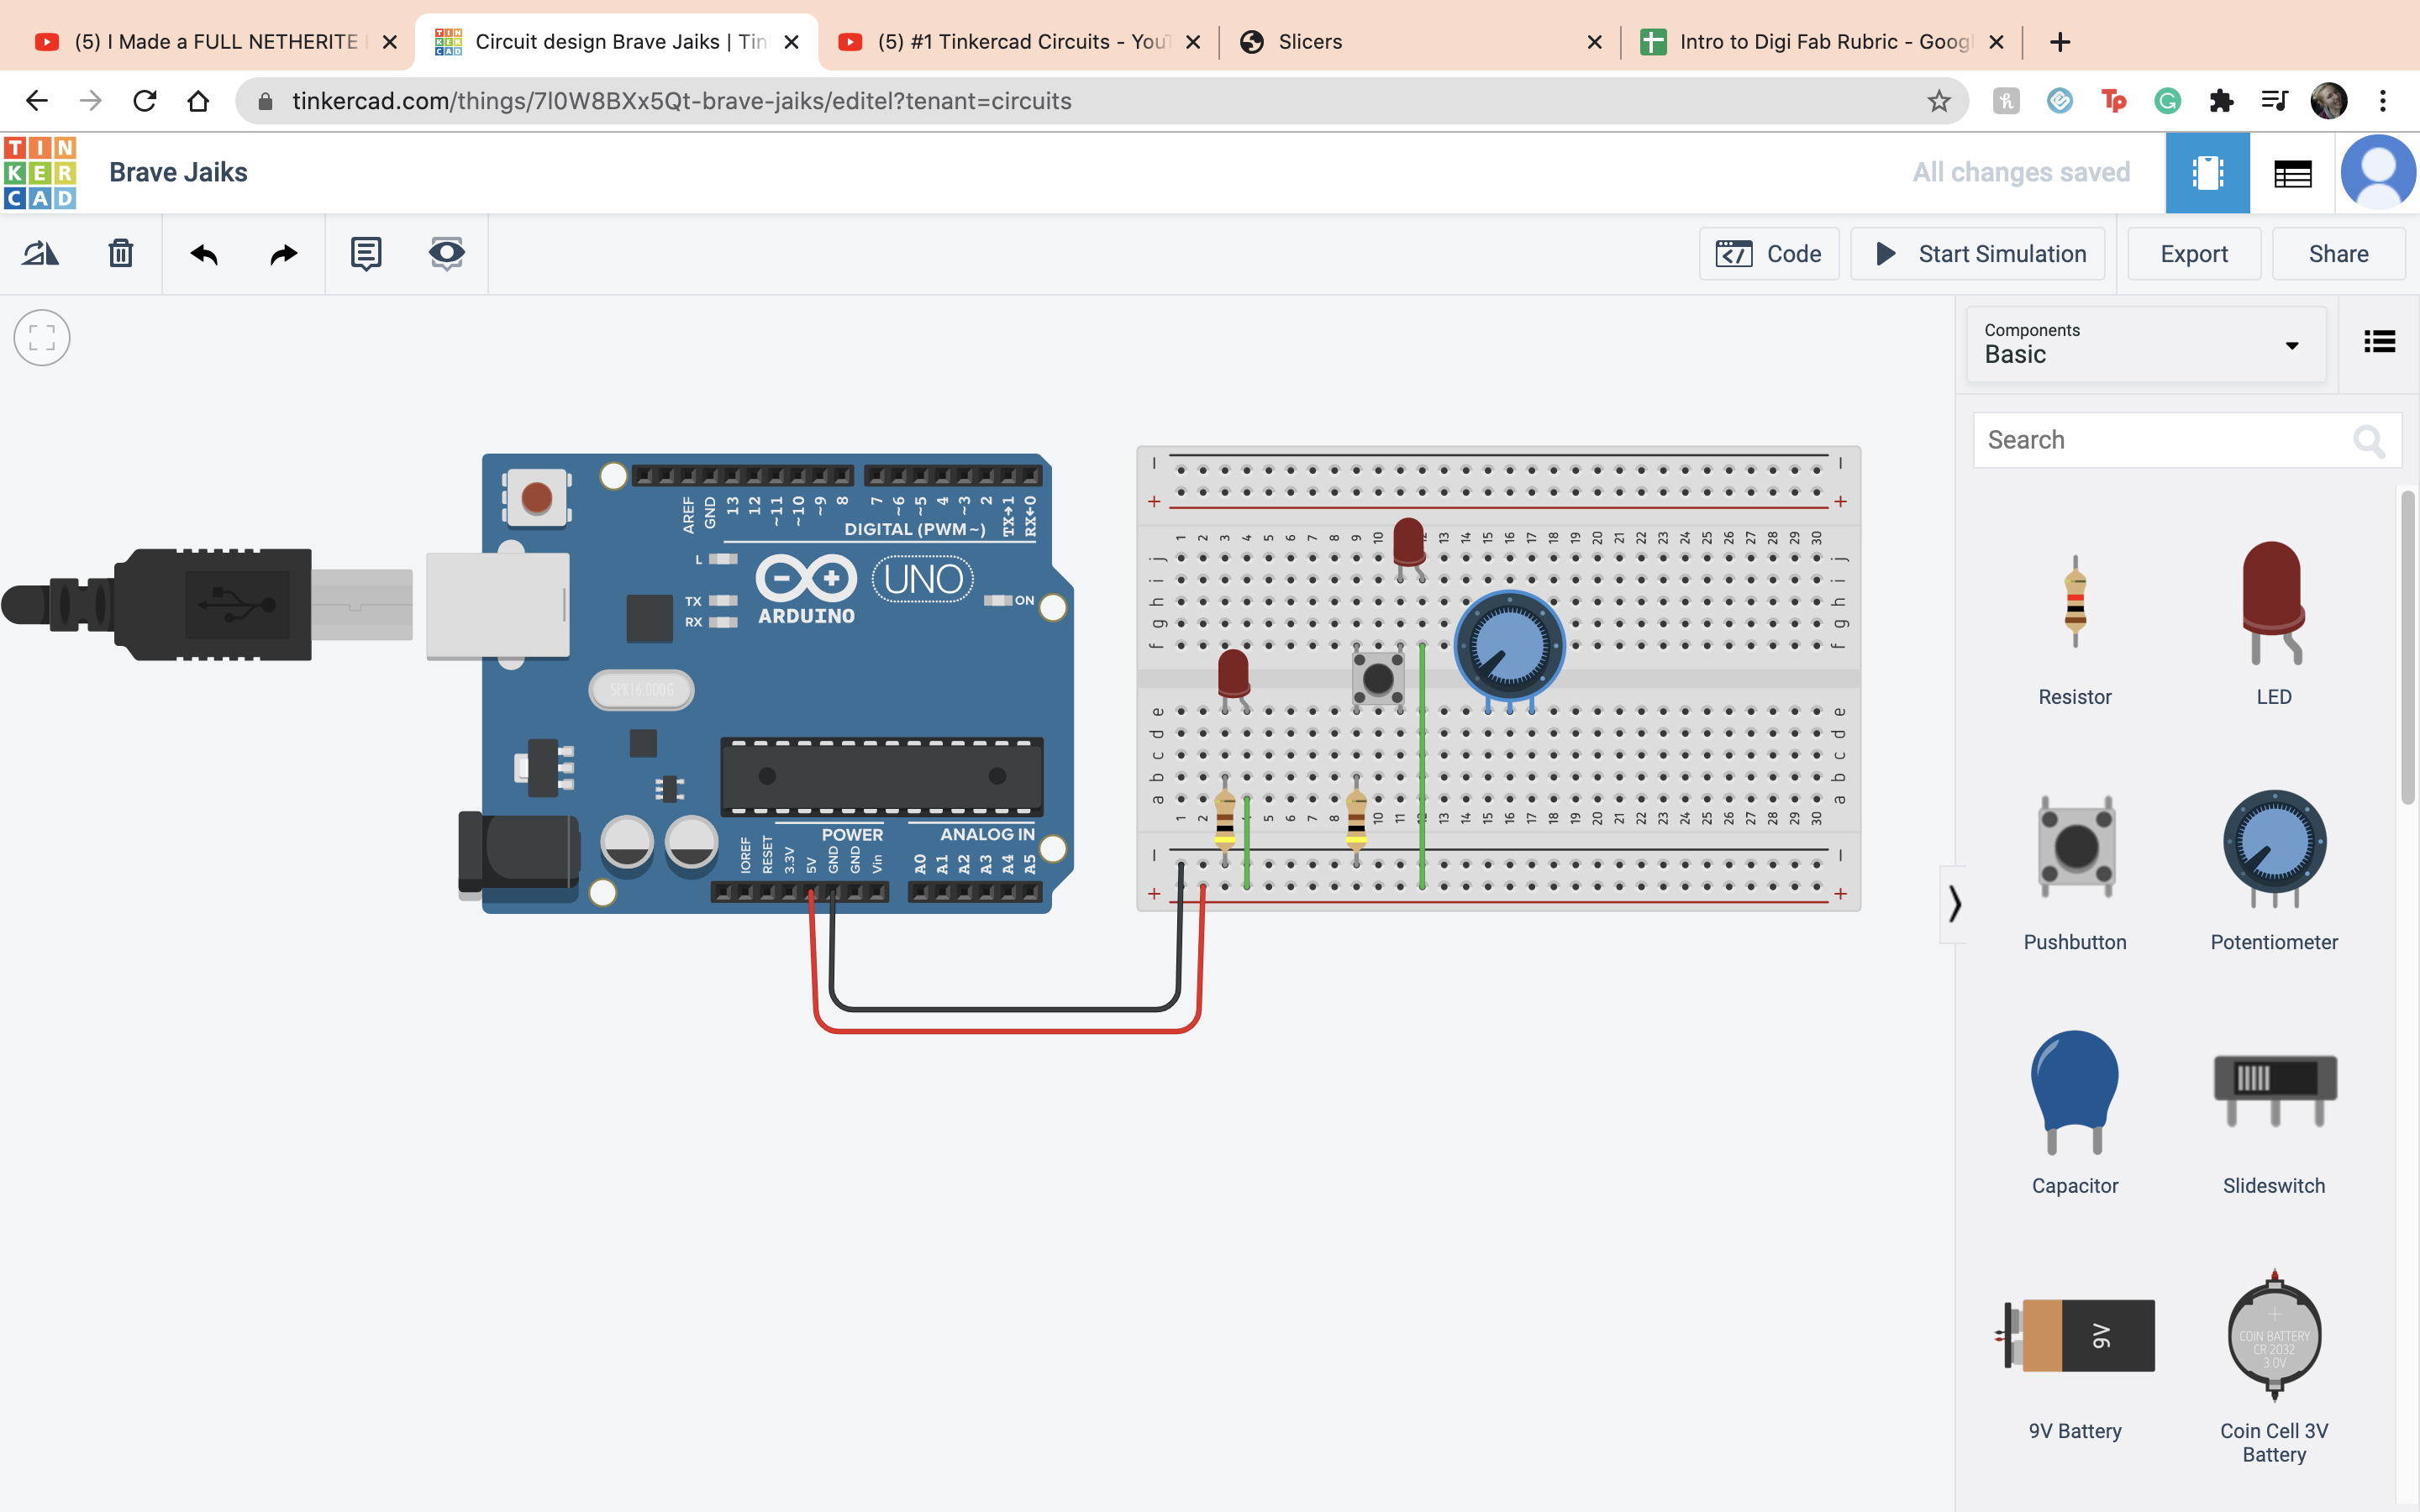The image size is (2420, 1512).
Task: Go to browser home page
Action: tap(198, 101)
